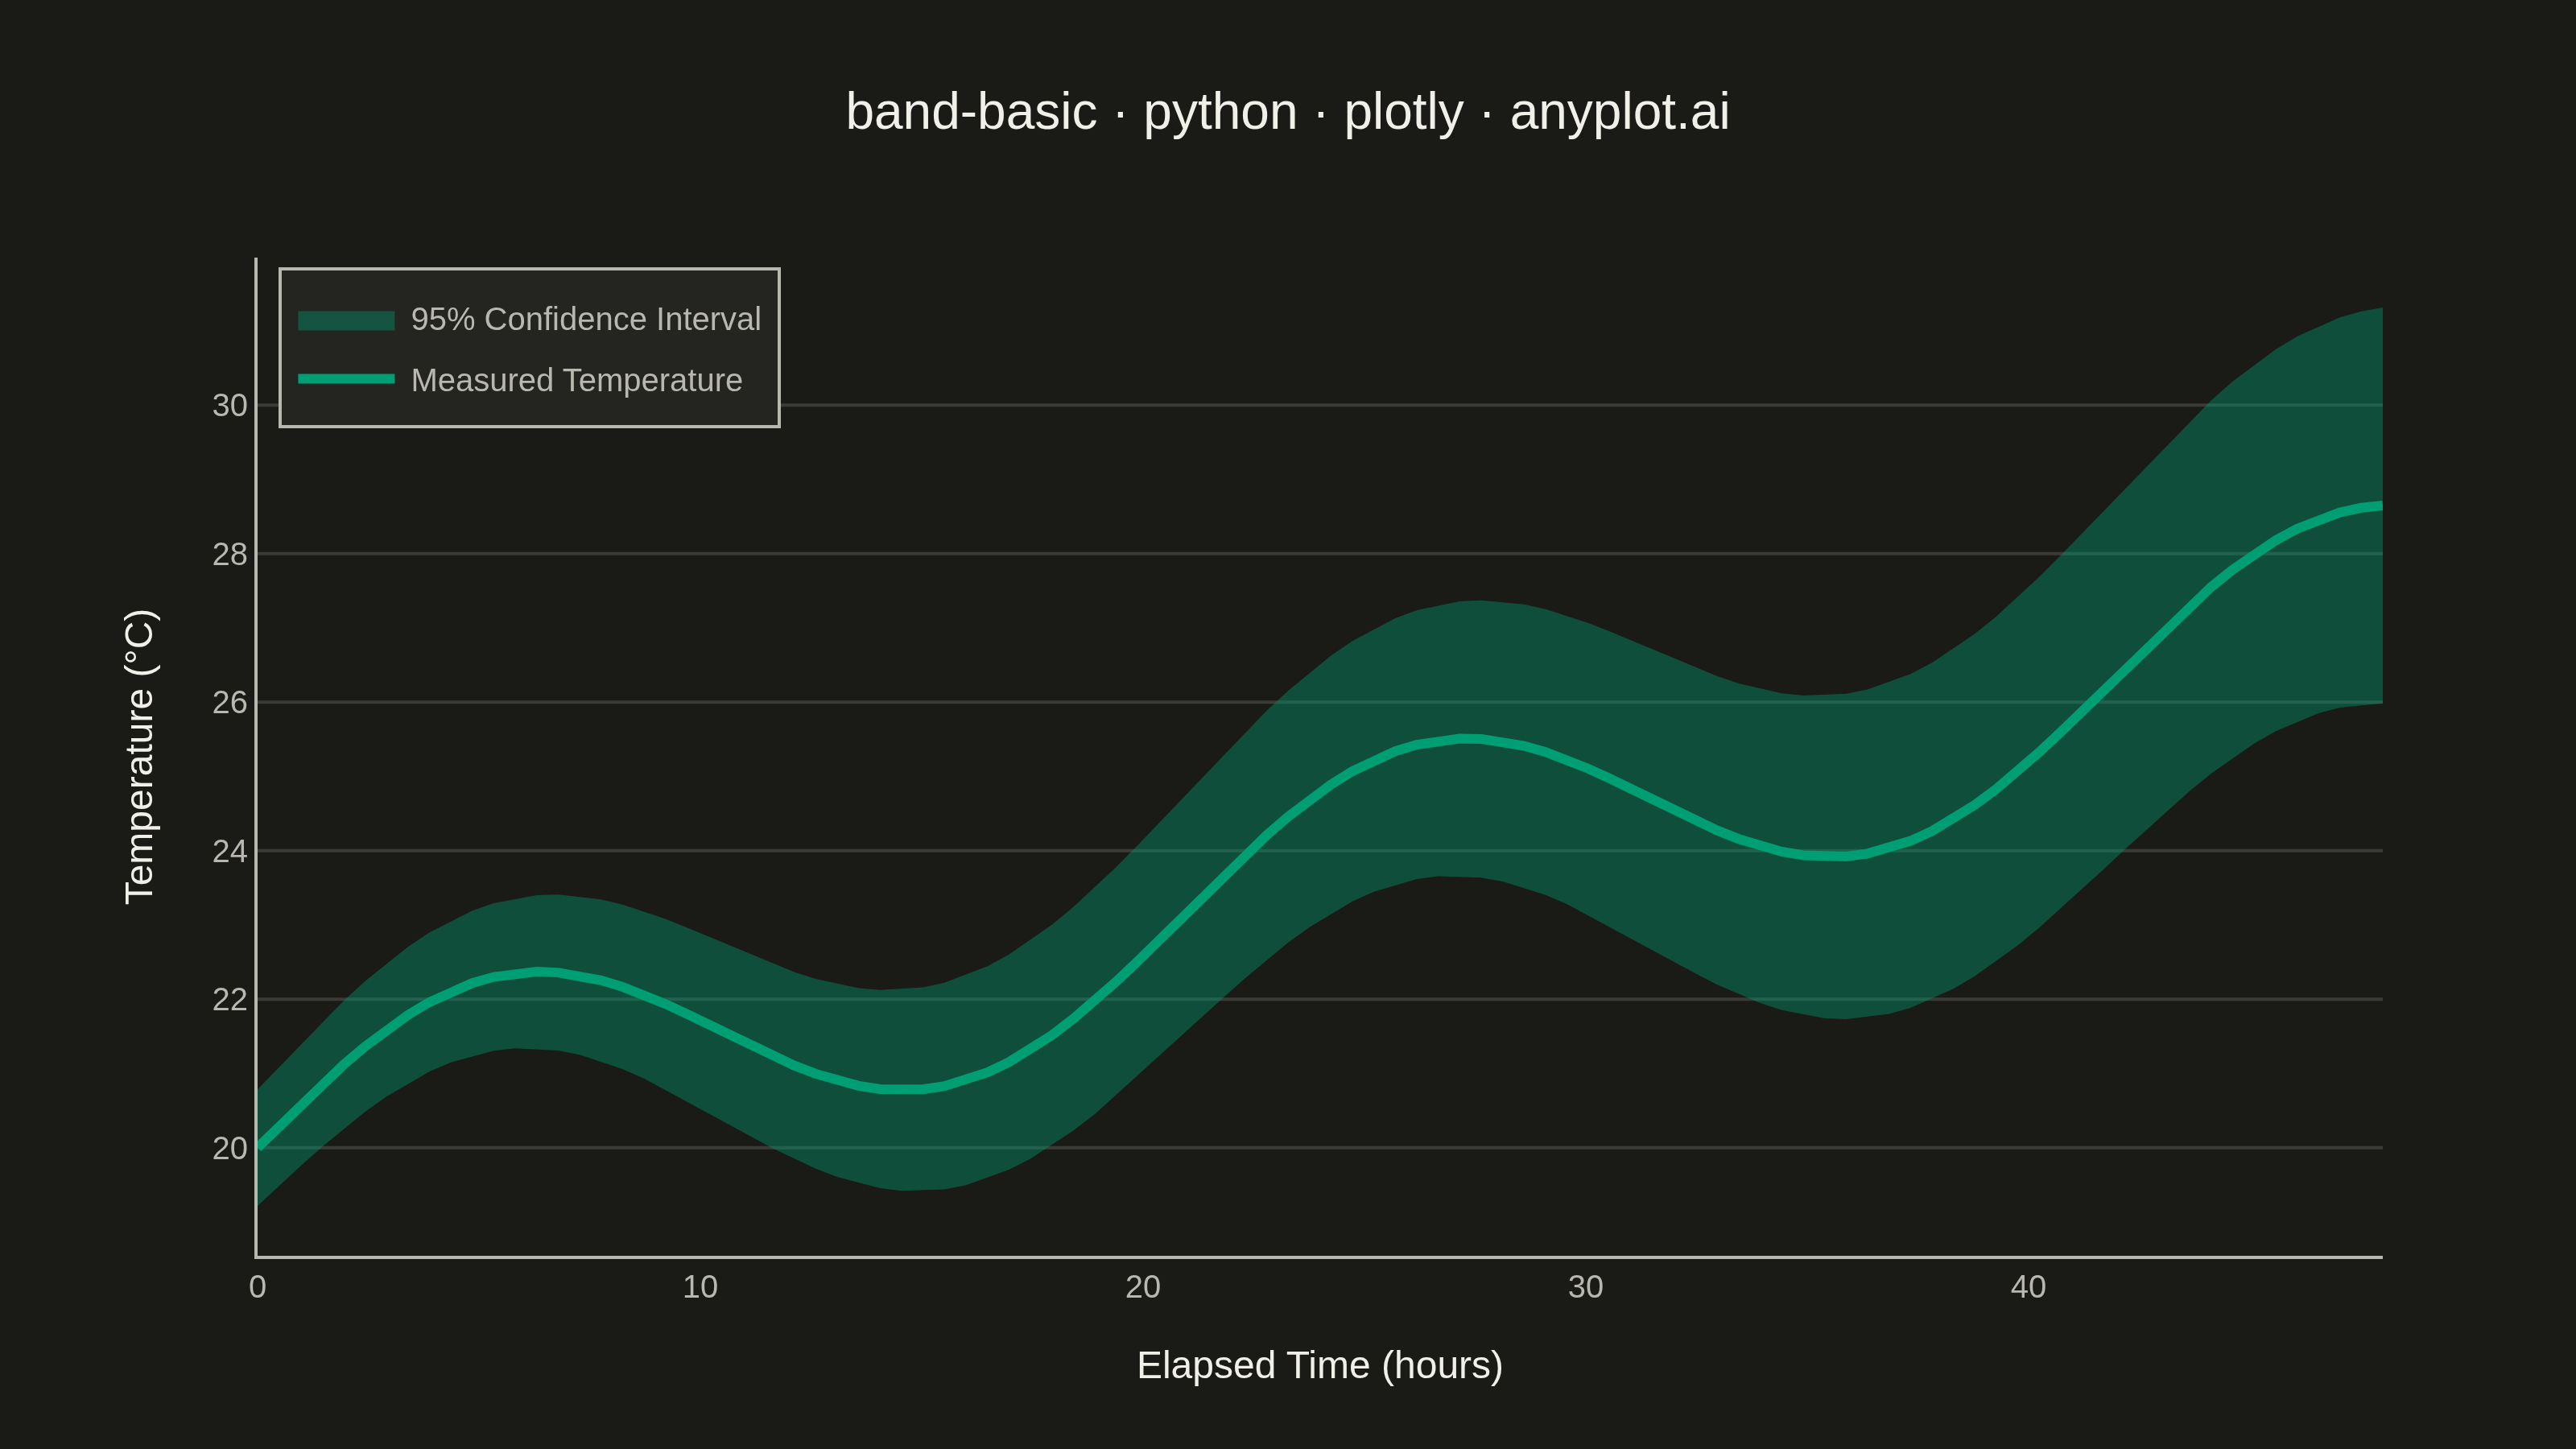This screenshot has width=2576, height=1449.
Task: Click the temperature line trough near hour 14
Action: [x=900, y=1088]
